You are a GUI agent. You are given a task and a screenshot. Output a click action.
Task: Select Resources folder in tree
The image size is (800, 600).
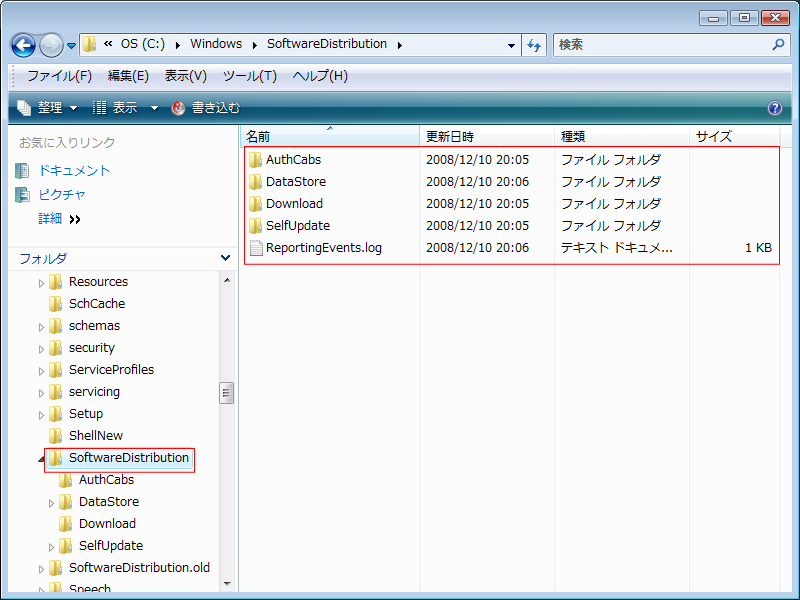click(x=98, y=282)
